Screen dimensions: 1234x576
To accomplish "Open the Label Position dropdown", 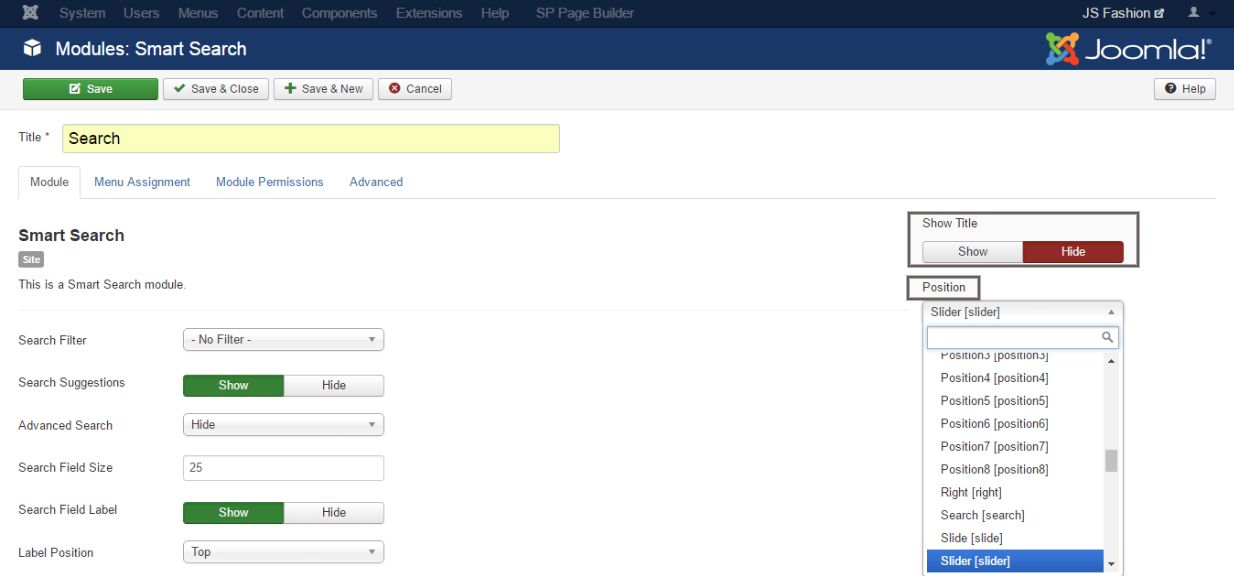I will pos(283,552).
